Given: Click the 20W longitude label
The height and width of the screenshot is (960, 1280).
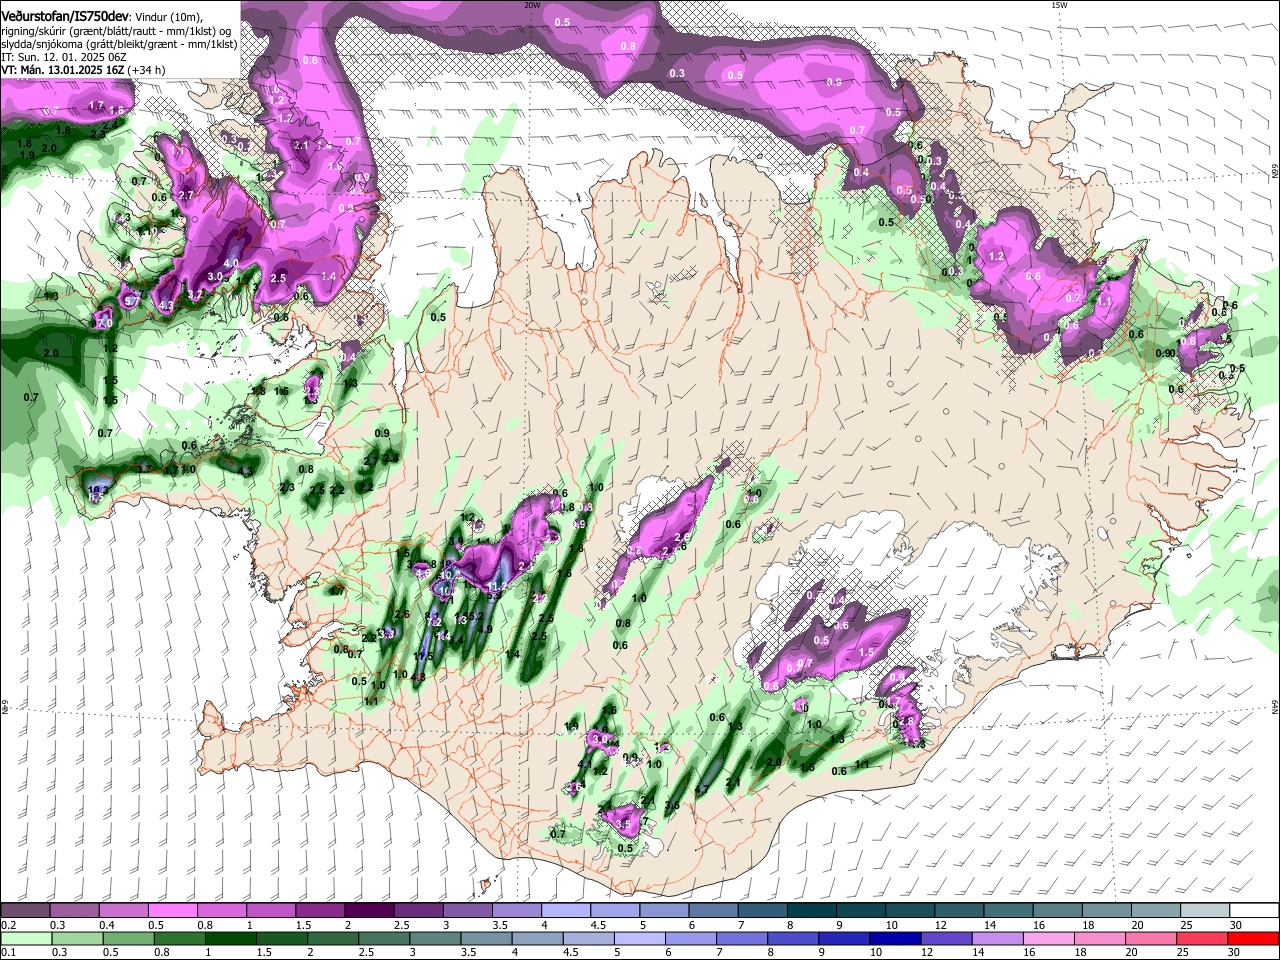Looking at the screenshot, I should [533, 5].
